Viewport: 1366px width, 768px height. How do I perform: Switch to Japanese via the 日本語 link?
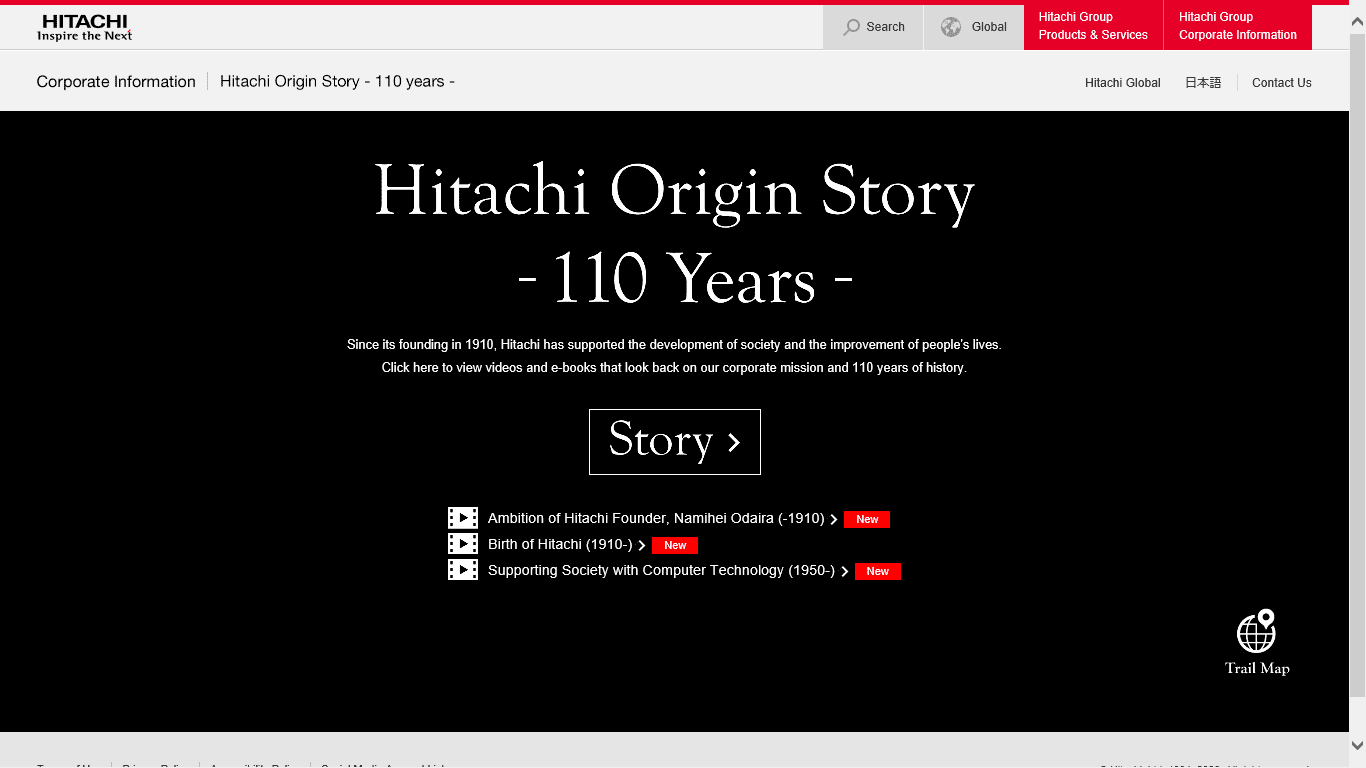point(1203,83)
